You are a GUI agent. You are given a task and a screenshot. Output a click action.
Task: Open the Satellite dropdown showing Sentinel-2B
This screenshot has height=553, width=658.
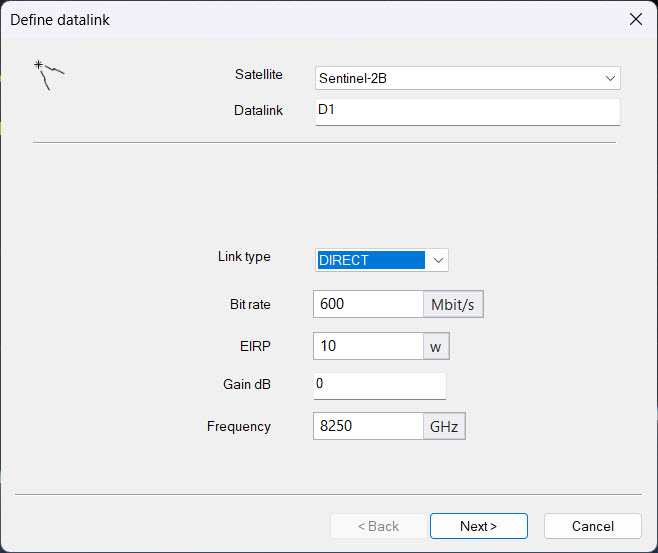[460, 78]
